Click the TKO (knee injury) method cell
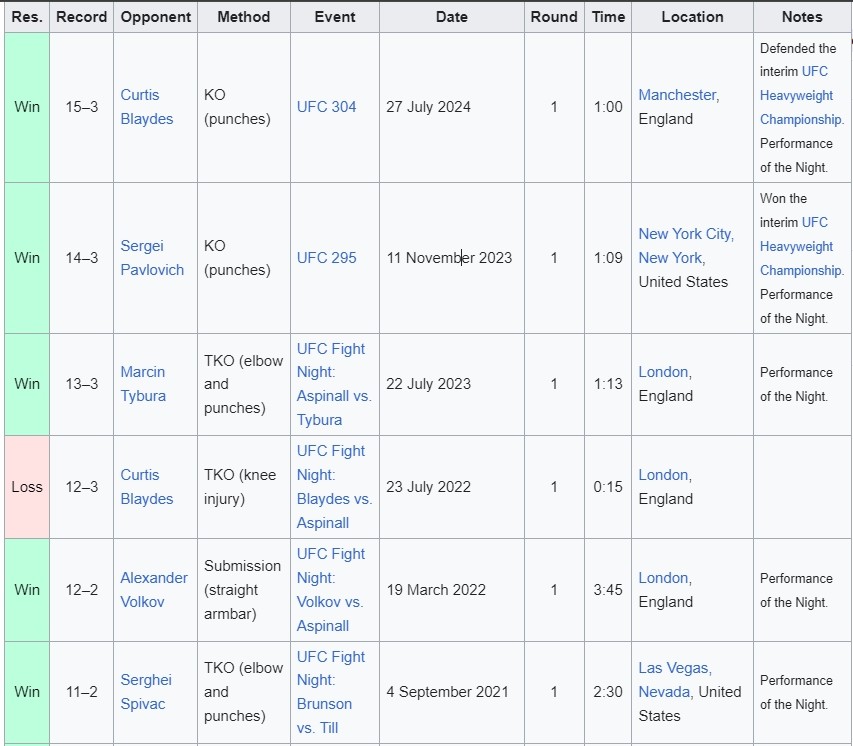 click(x=244, y=487)
